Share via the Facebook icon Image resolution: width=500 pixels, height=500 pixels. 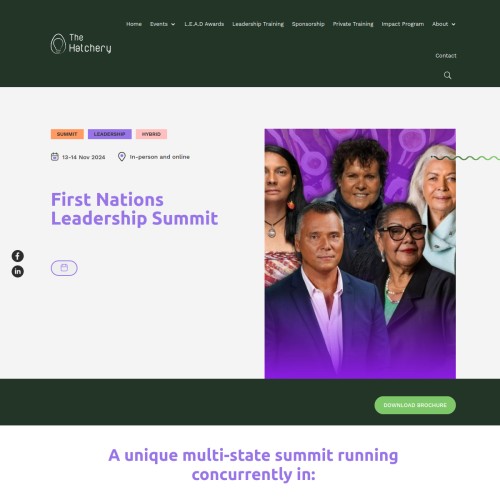pyautogui.click(x=18, y=256)
